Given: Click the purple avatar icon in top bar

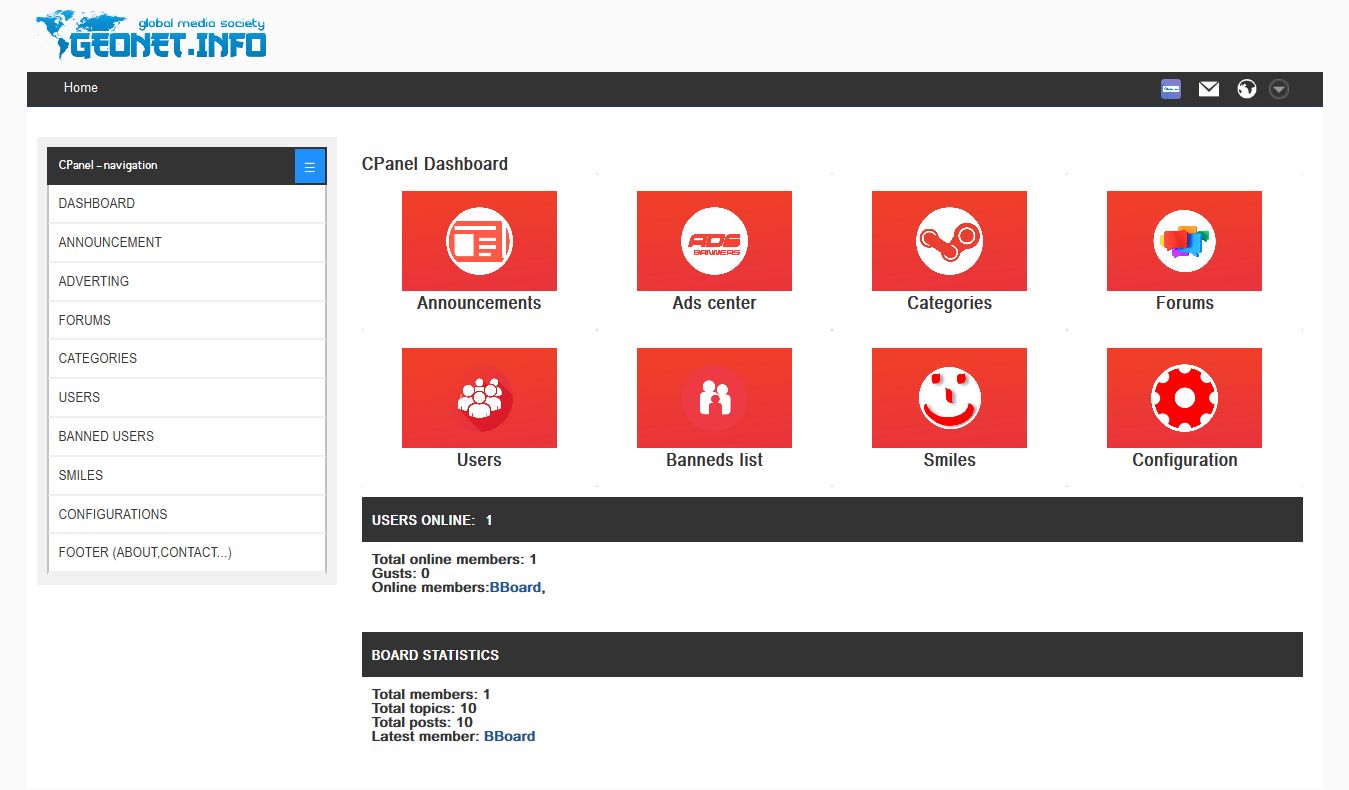Looking at the screenshot, I should 1171,89.
